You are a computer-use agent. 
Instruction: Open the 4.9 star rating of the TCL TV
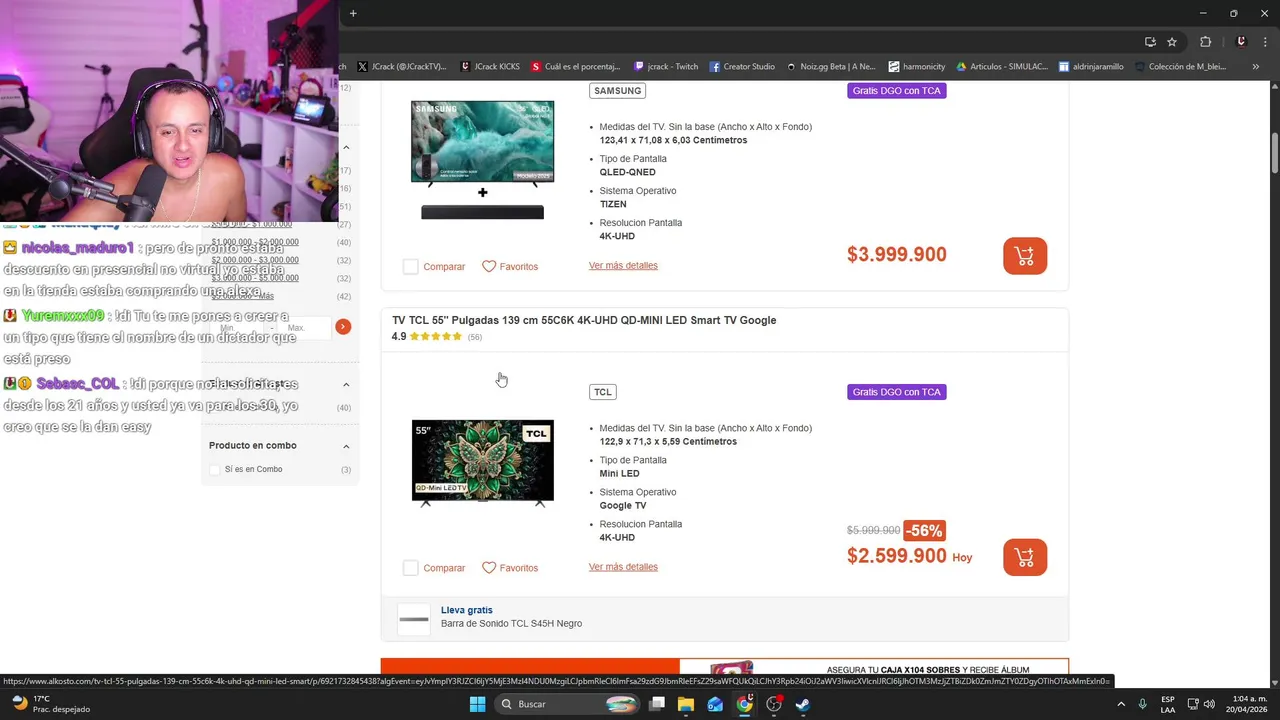437,337
